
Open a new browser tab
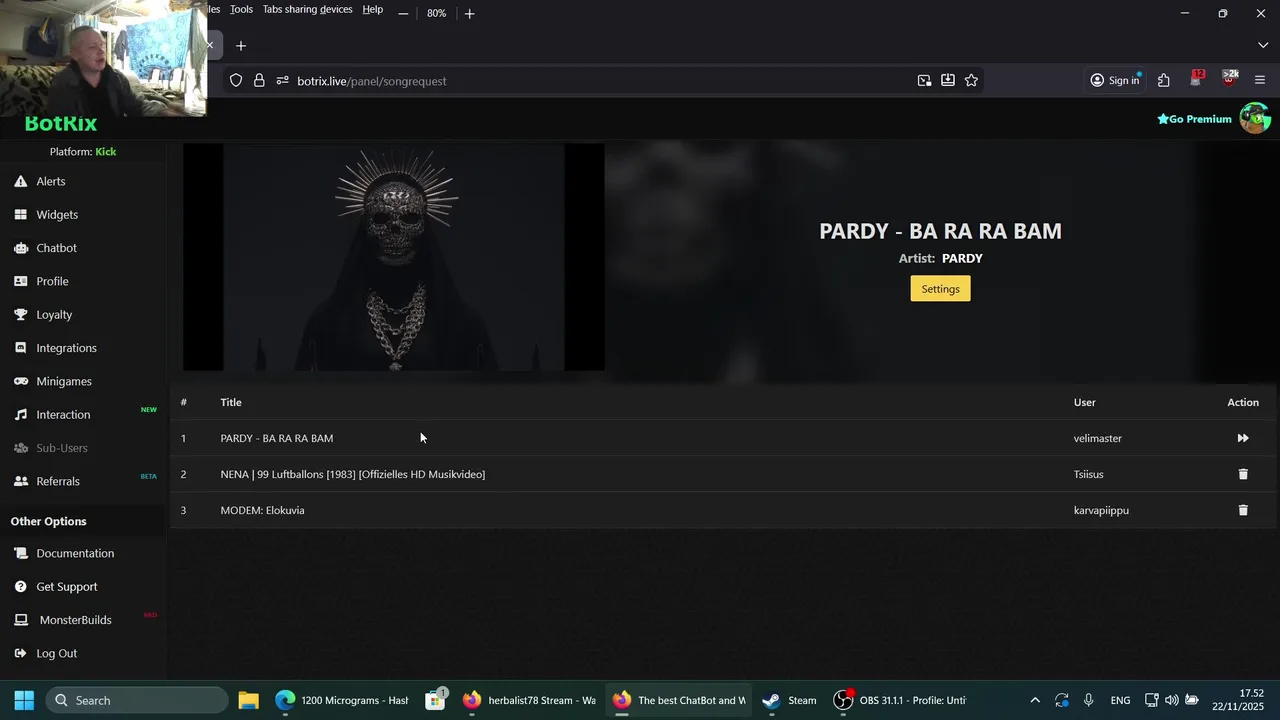241,45
